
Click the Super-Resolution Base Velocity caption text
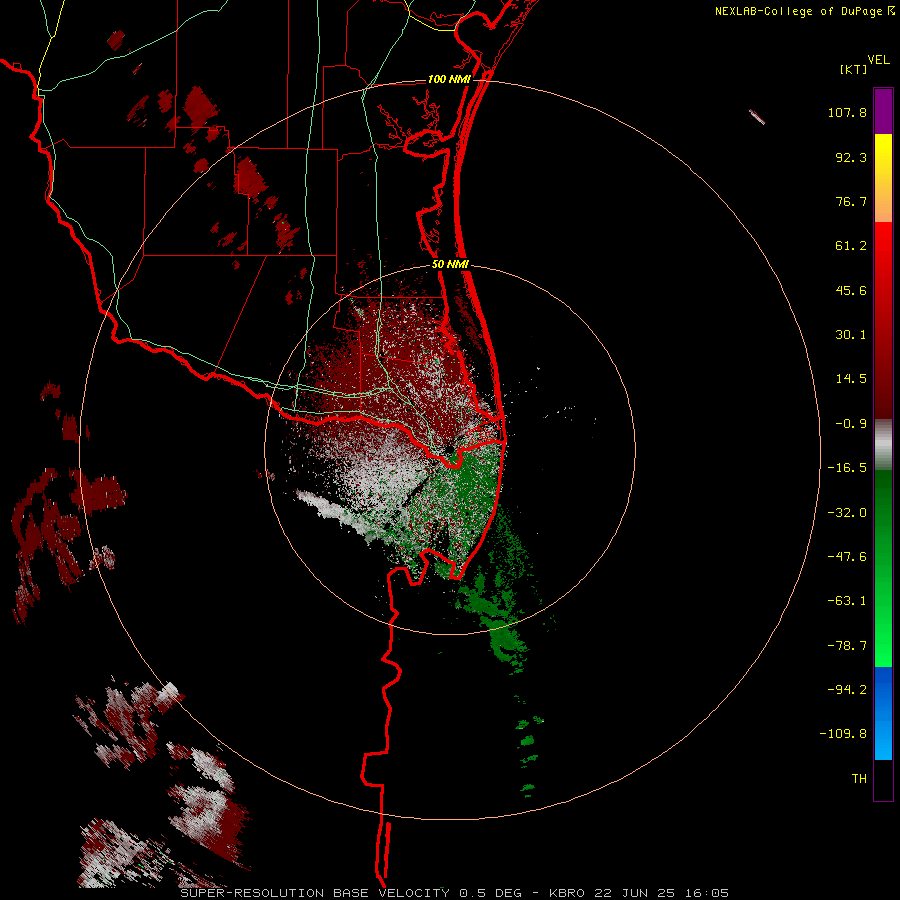tap(454, 893)
